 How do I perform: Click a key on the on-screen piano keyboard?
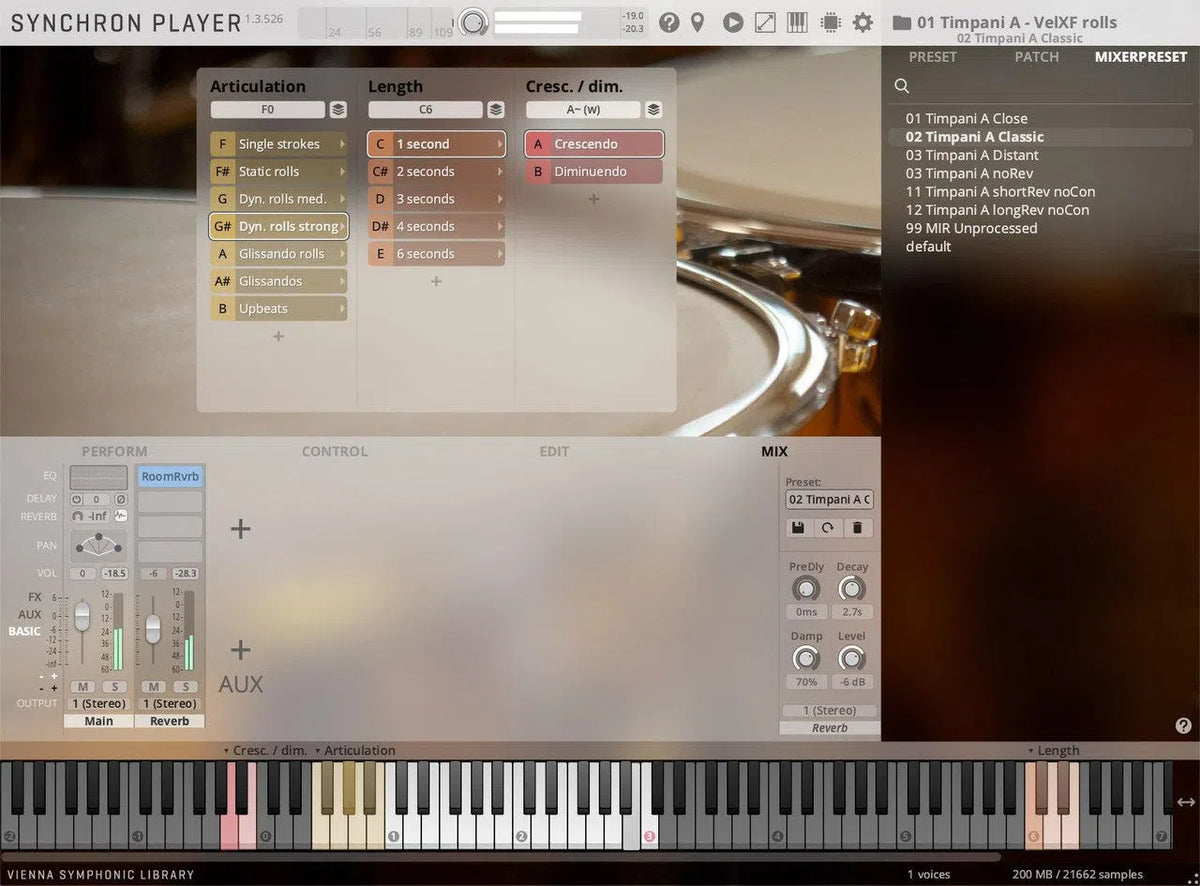point(400,830)
